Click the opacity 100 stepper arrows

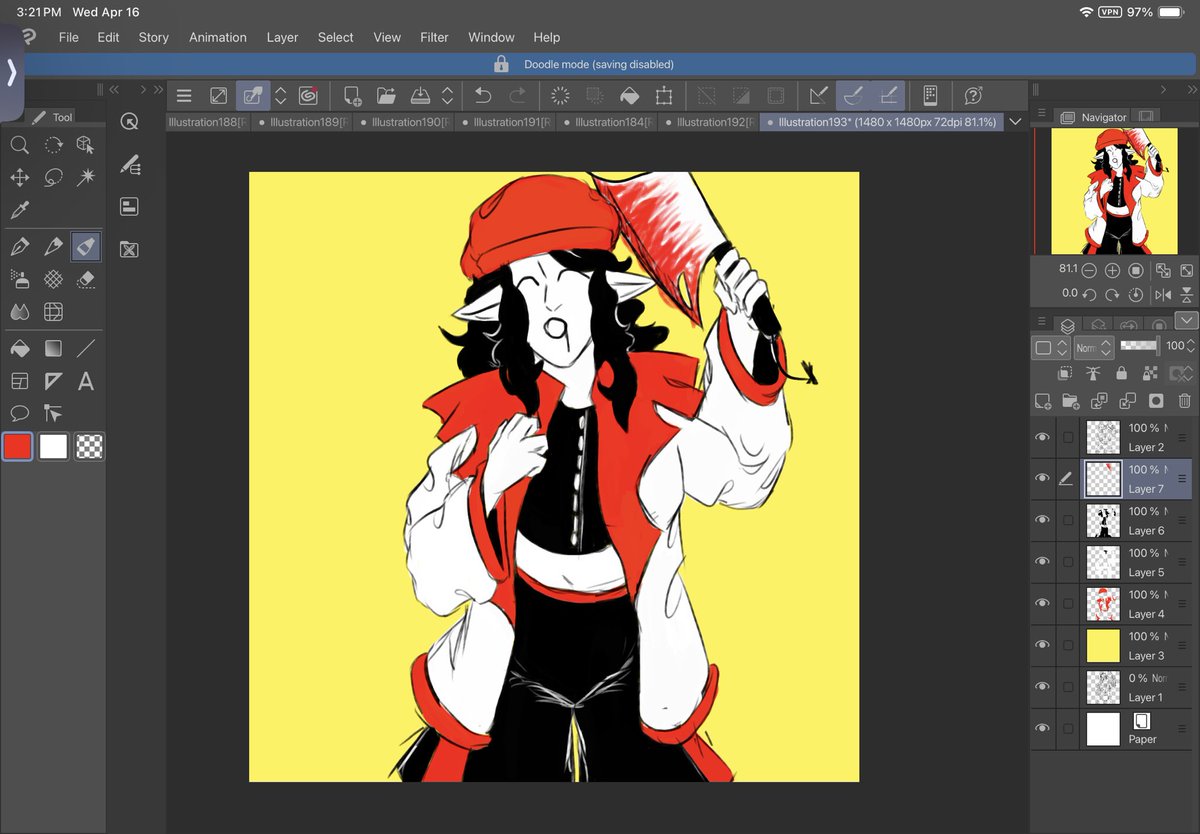tap(1191, 345)
